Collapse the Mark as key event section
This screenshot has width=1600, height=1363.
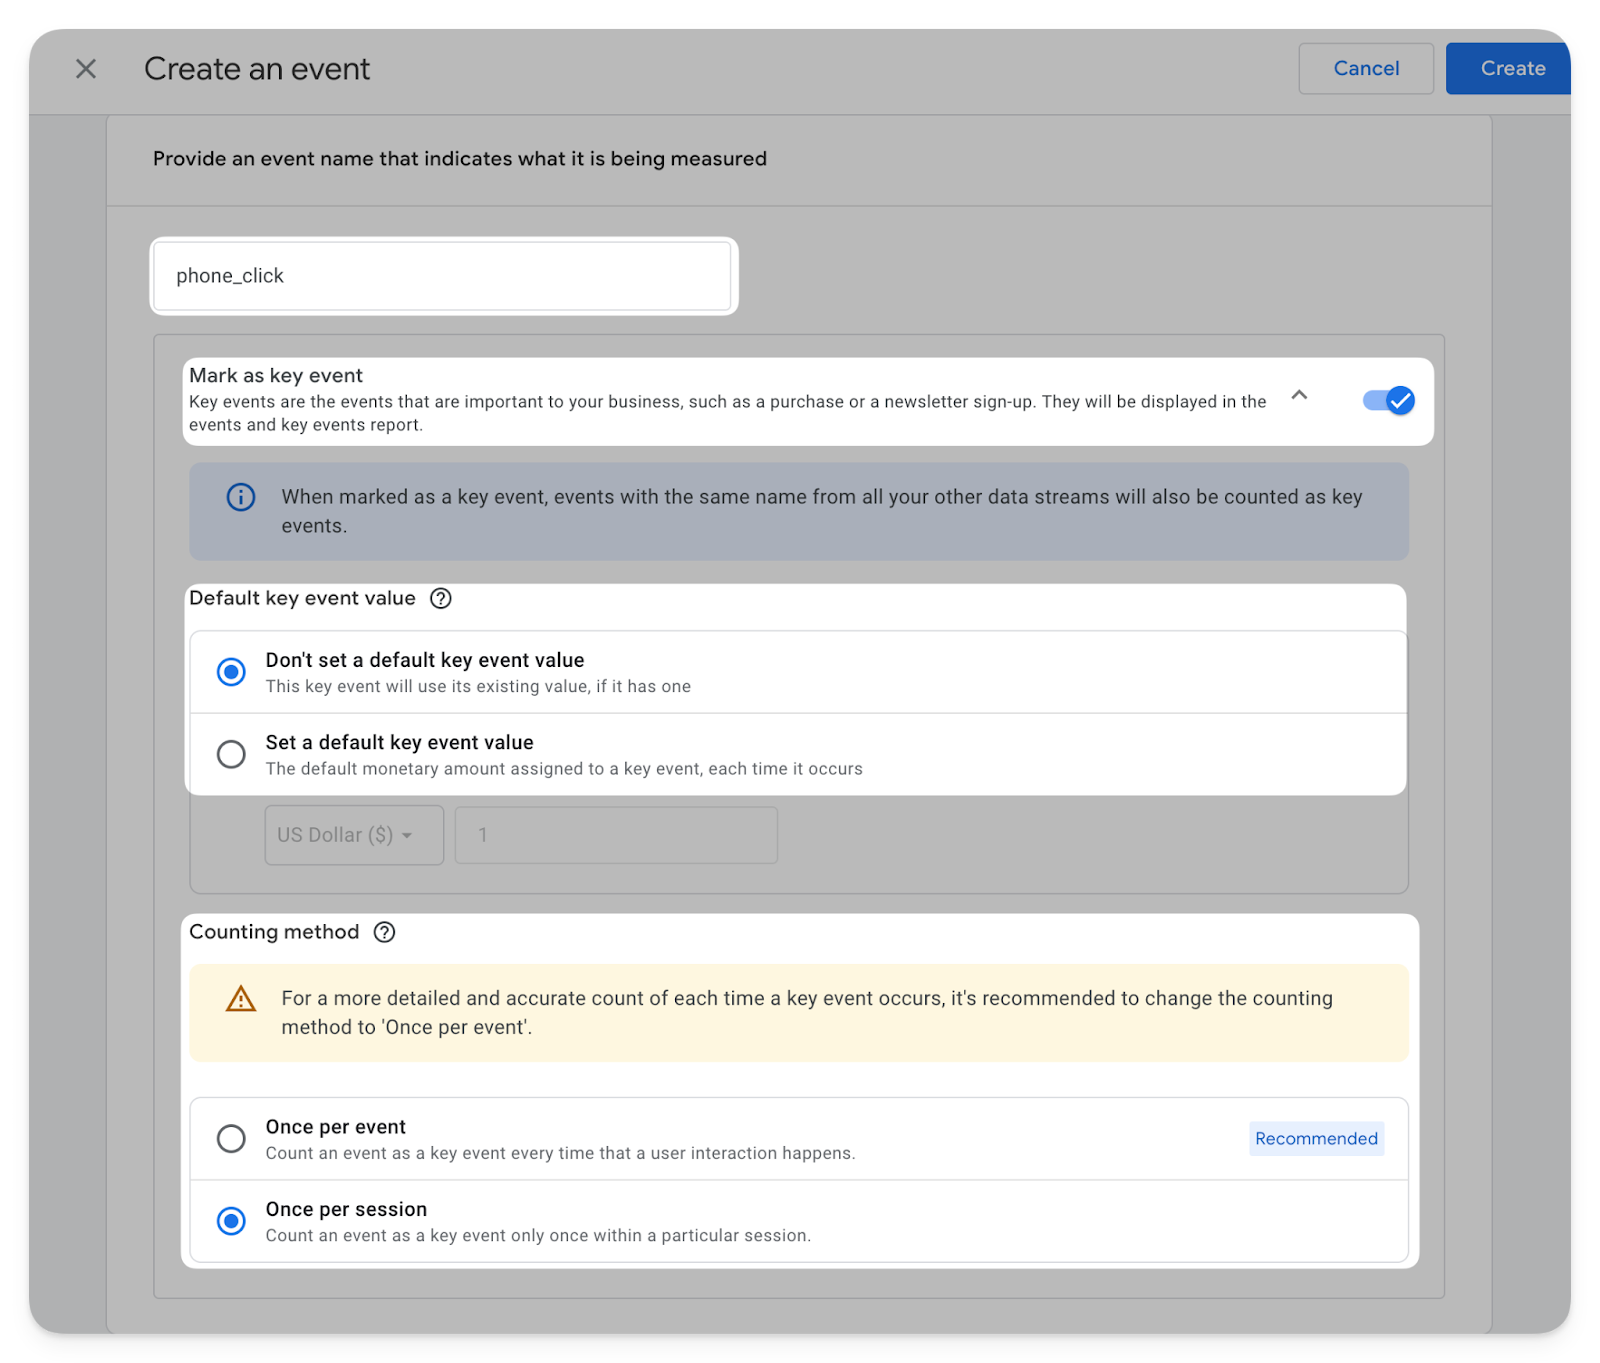click(x=1299, y=395)
